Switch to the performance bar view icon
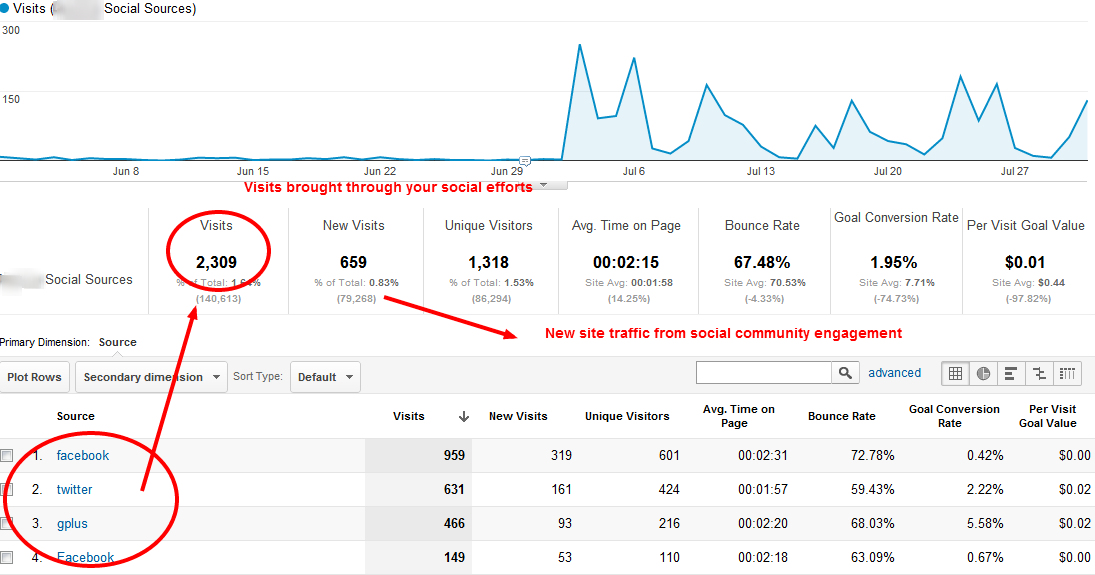 1011,374
